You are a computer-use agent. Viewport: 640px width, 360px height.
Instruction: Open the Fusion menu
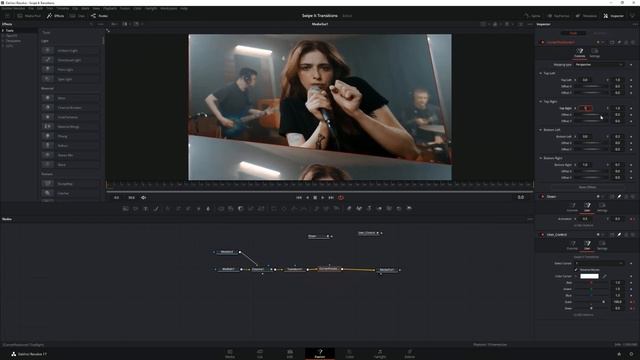pos(124,8)
